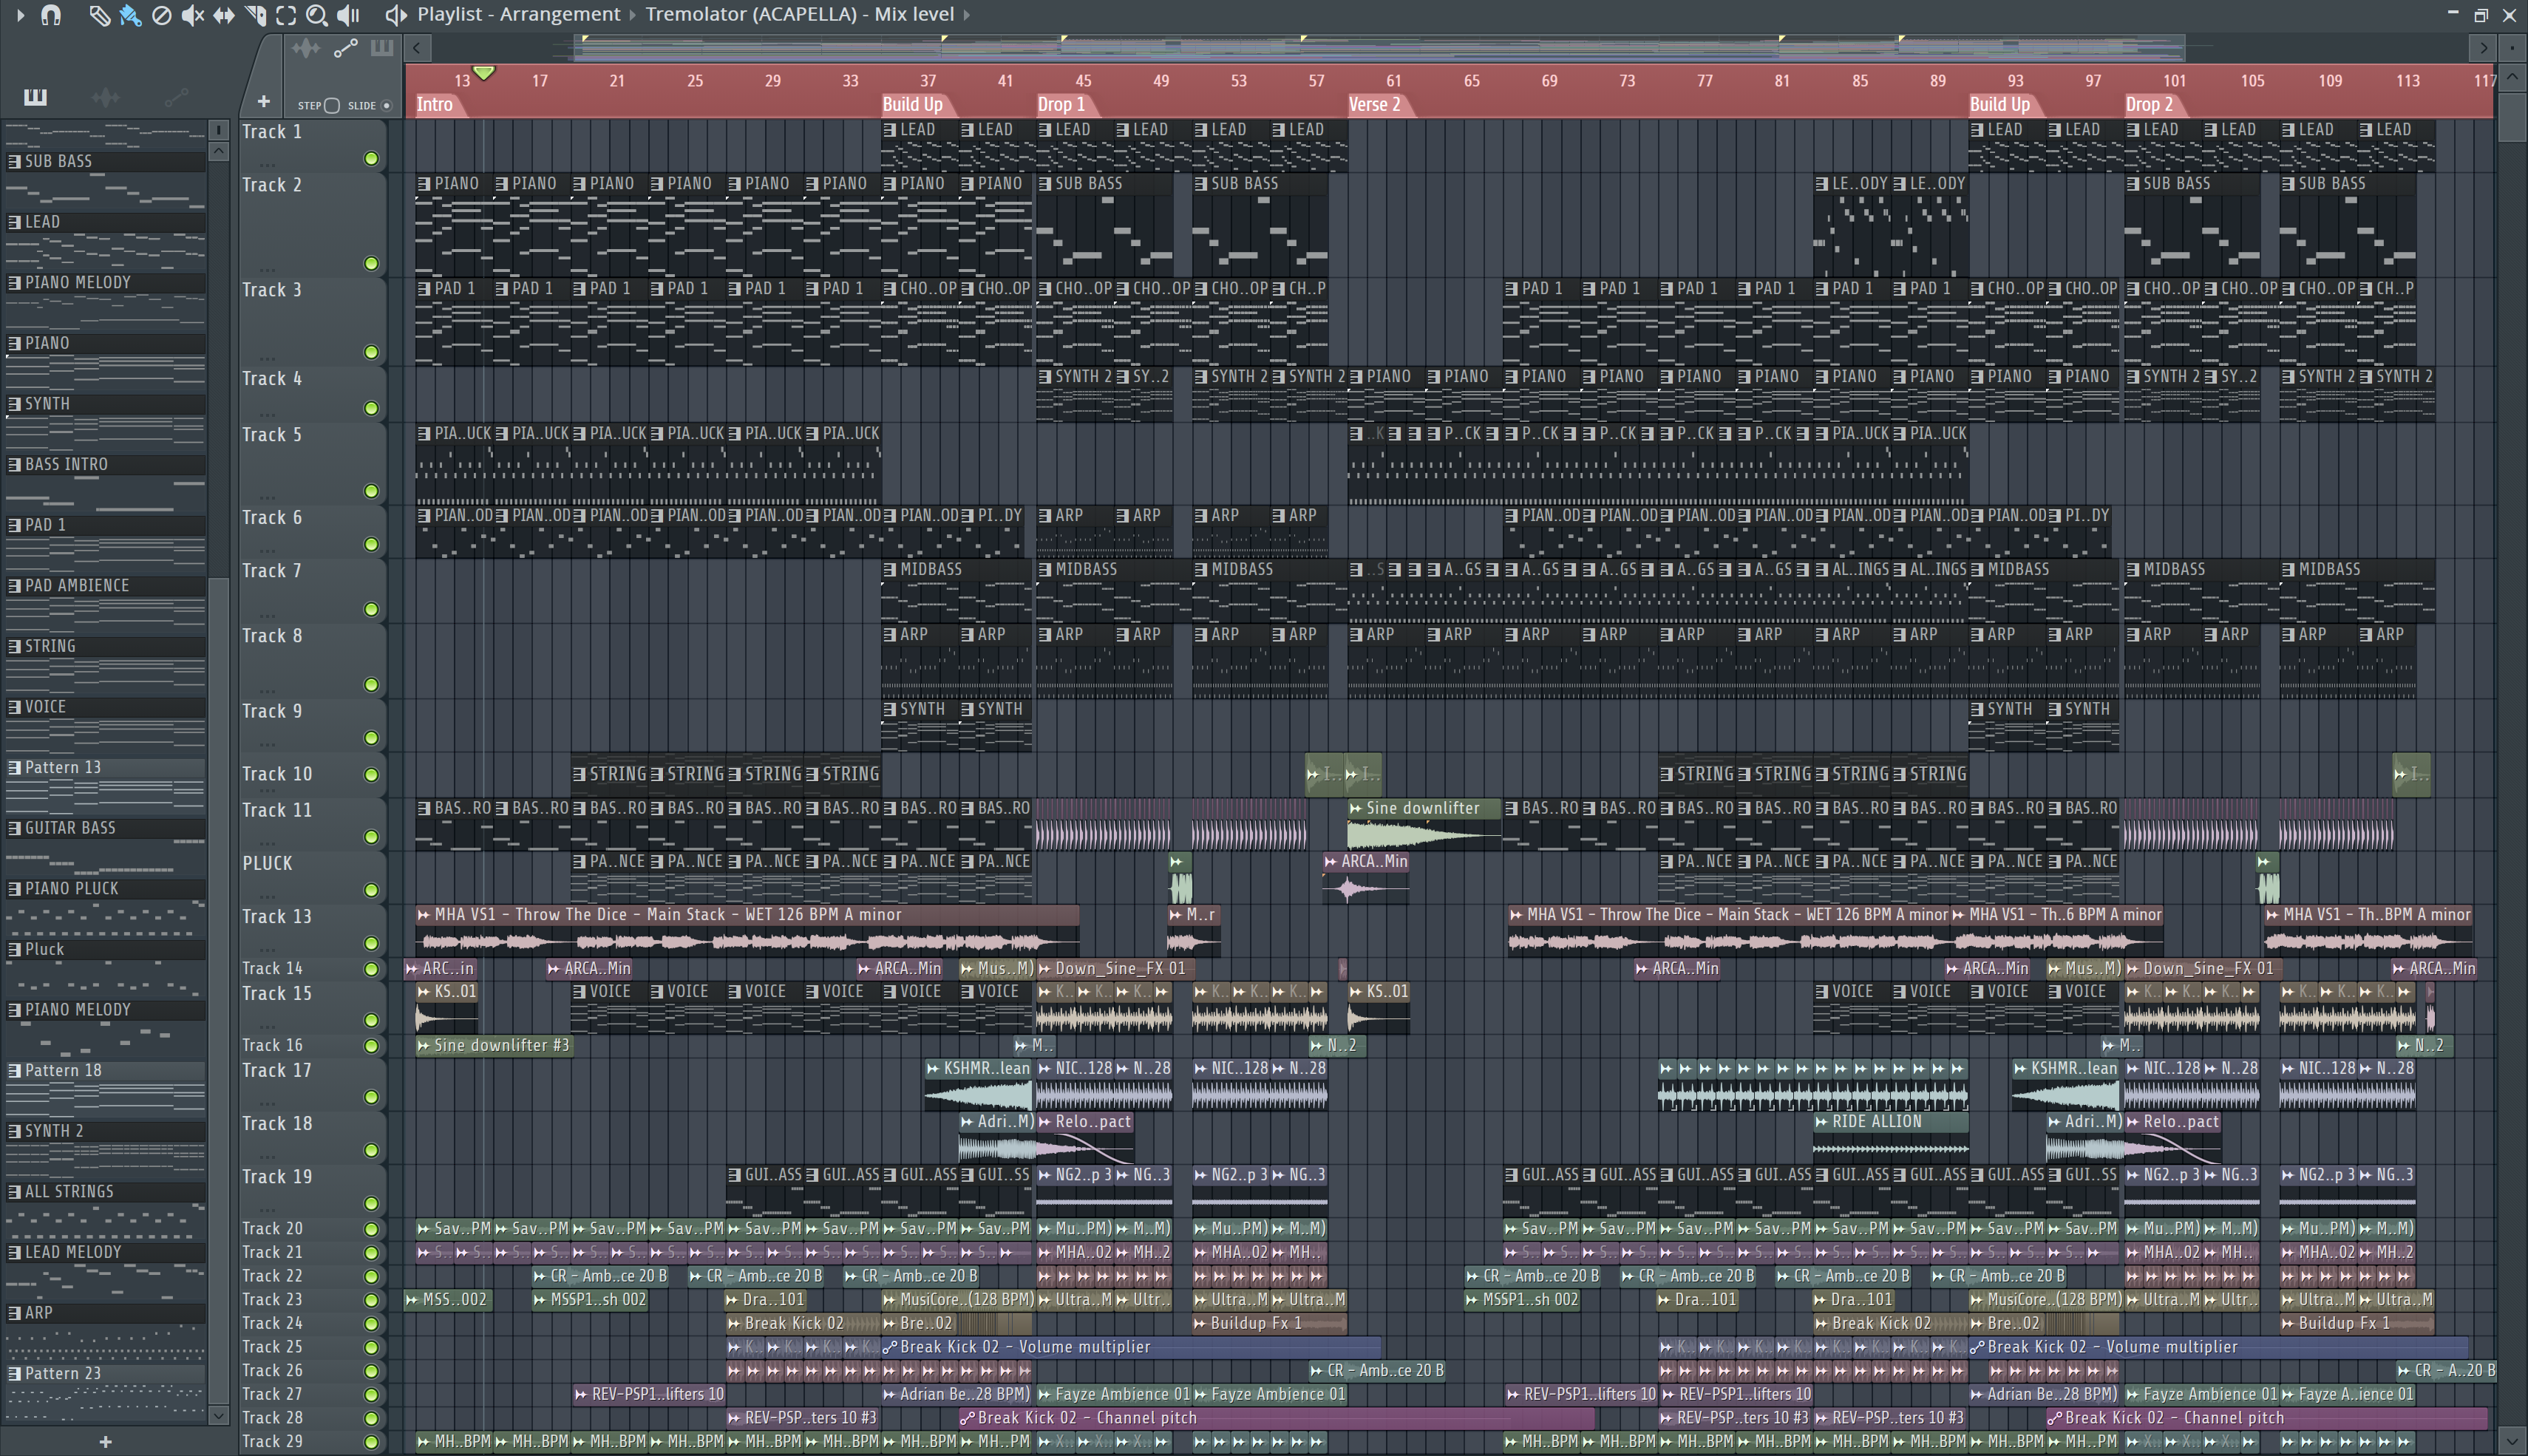Screen dimensions: 2528x1456
Task: Choose the Select marquee tool
Action: [x=286, y=15]
